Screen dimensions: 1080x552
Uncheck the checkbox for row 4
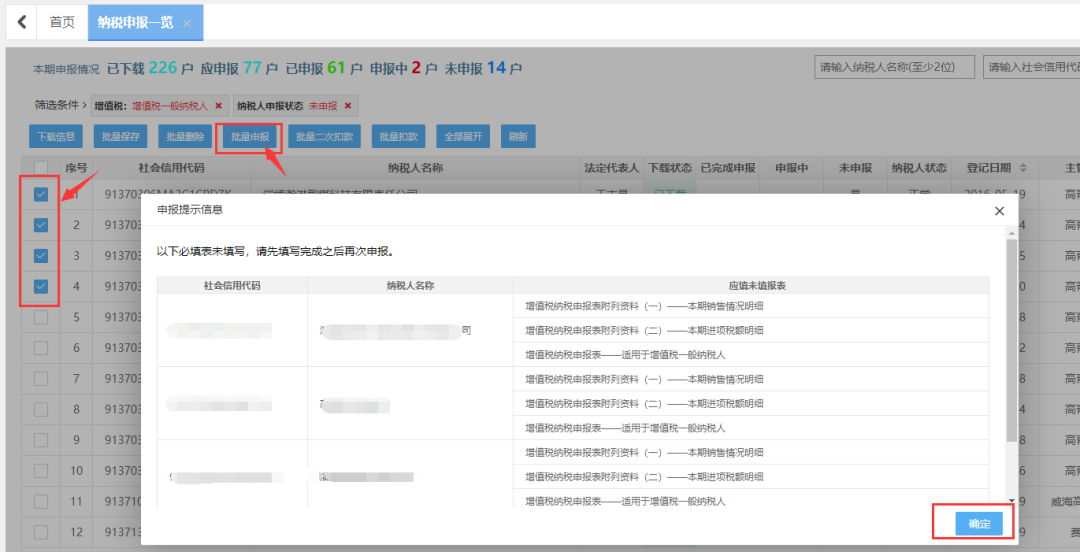41,286
